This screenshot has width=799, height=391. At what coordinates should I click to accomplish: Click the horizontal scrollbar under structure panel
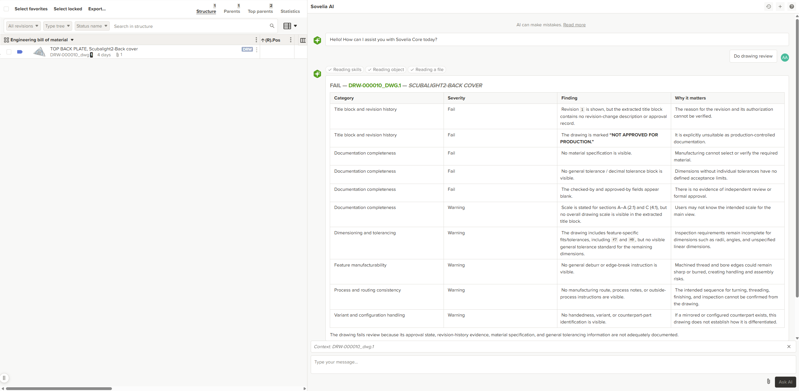(x=59, y=388)
